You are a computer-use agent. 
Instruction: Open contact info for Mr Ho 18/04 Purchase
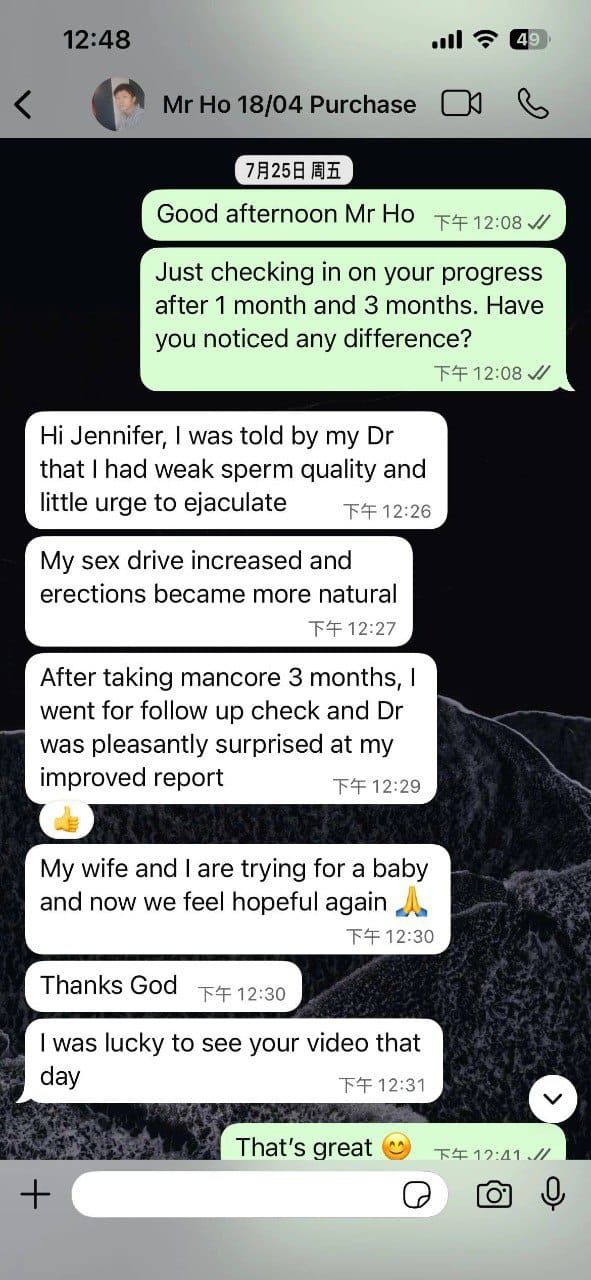click(x=289, y=104)
